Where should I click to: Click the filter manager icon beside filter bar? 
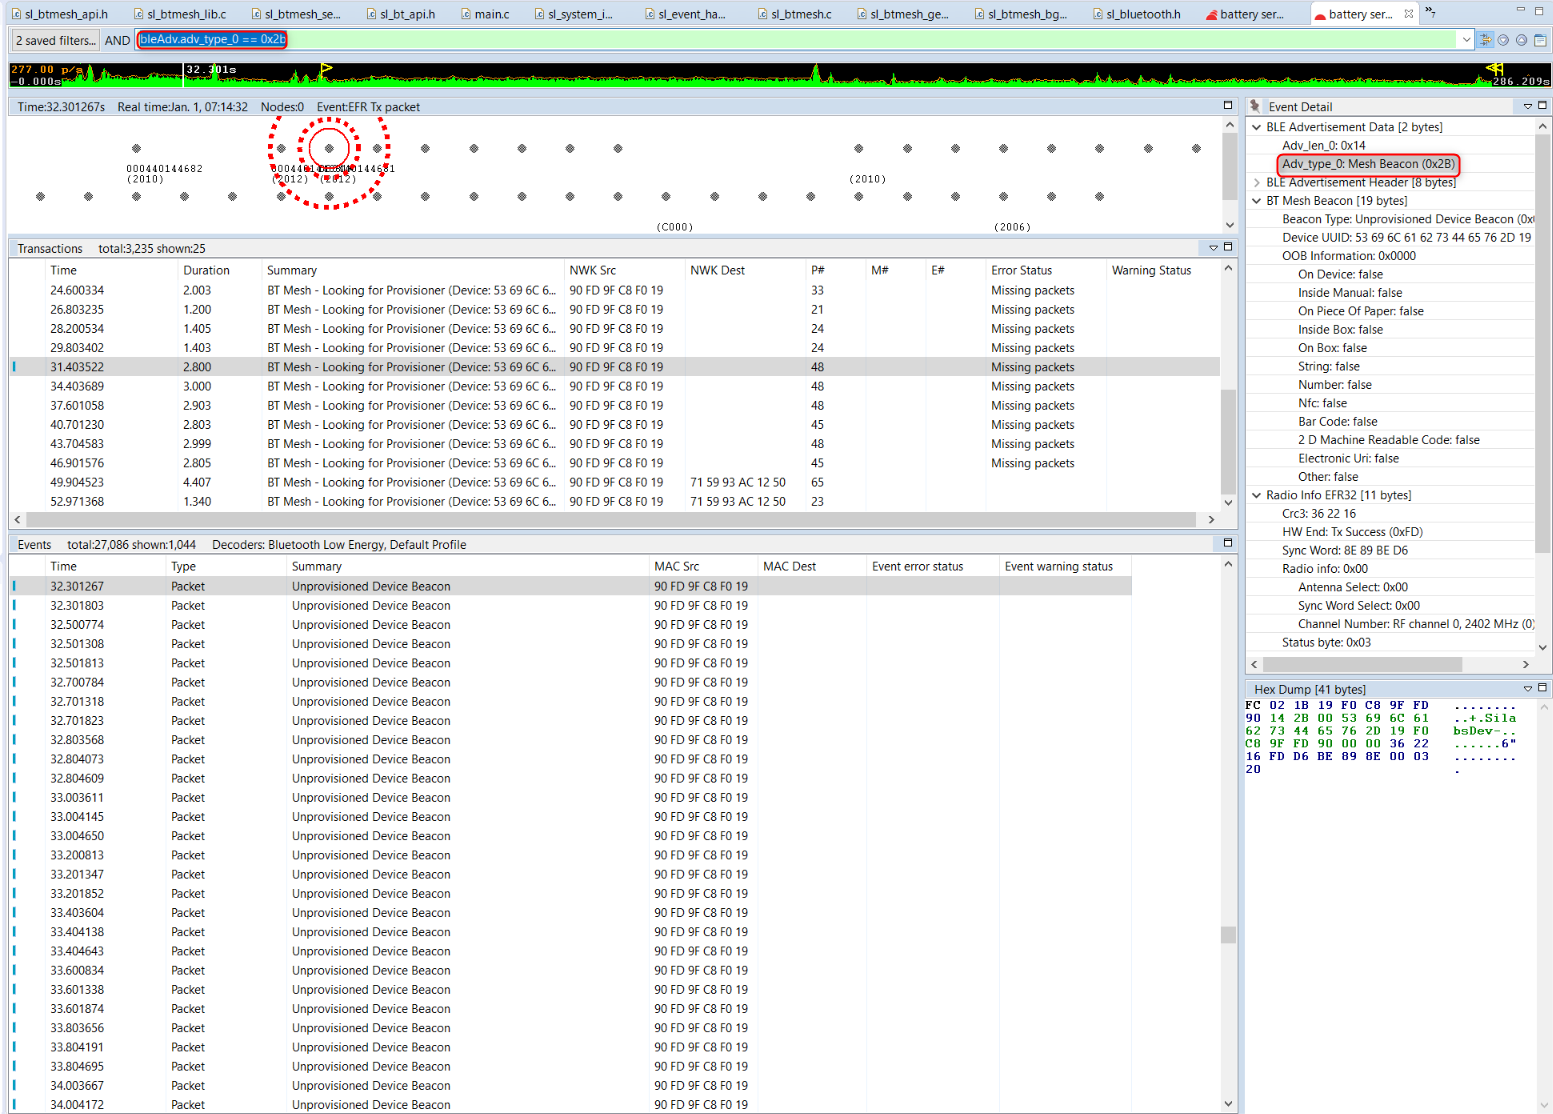1485,40
